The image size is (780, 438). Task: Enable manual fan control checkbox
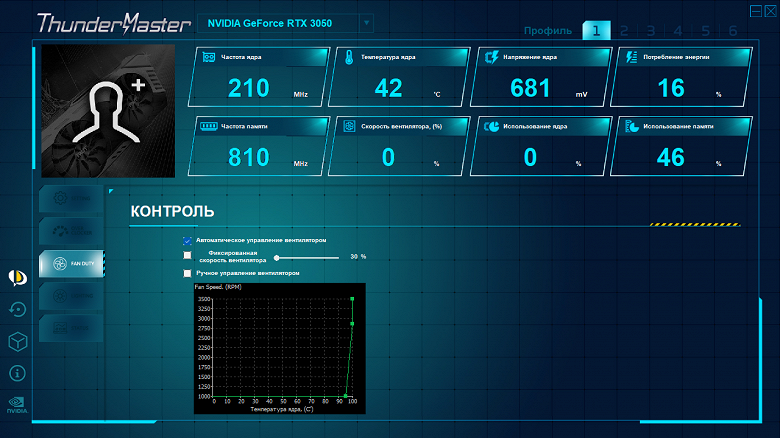click(187, 273)
